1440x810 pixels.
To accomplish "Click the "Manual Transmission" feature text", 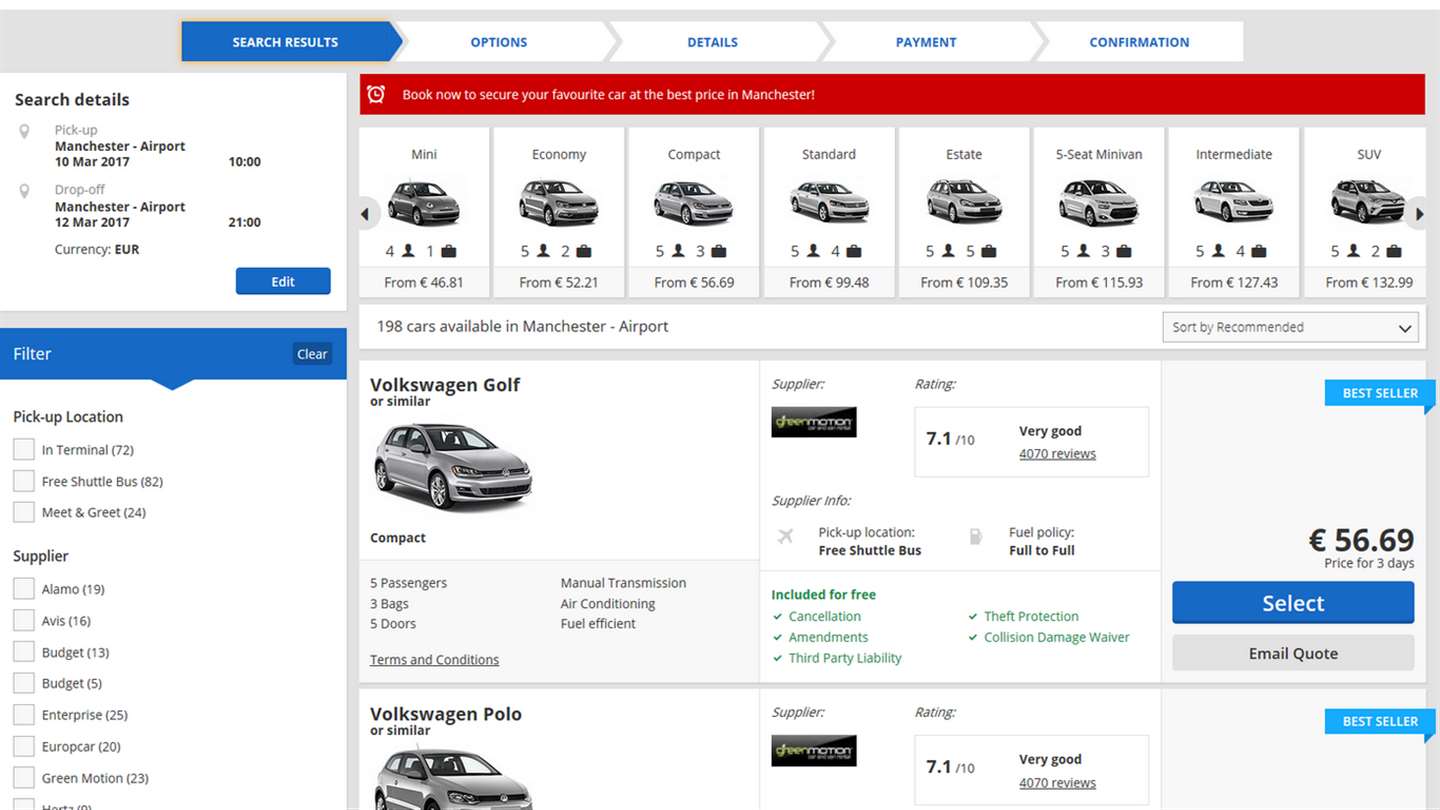I will (623, 583).
